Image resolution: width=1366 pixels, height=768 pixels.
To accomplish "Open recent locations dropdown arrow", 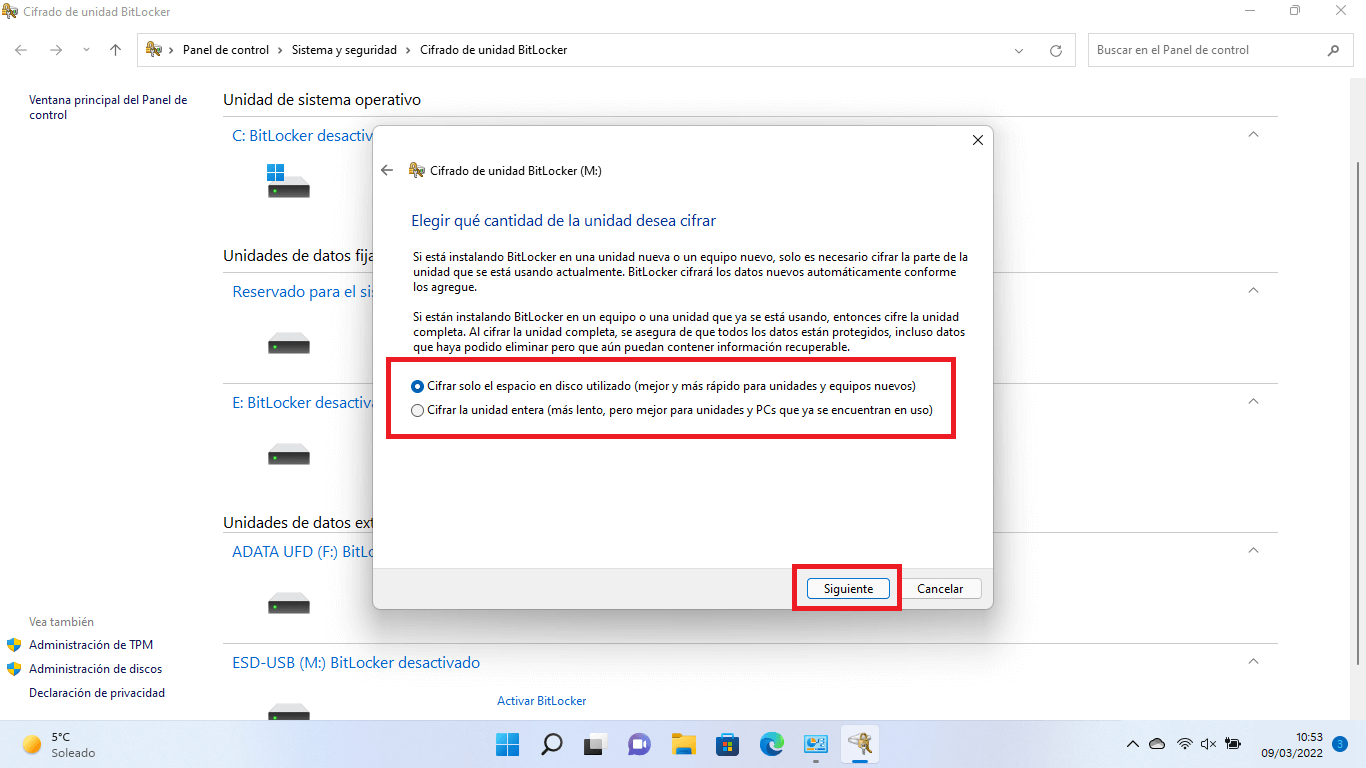I will tap(86, 50).
